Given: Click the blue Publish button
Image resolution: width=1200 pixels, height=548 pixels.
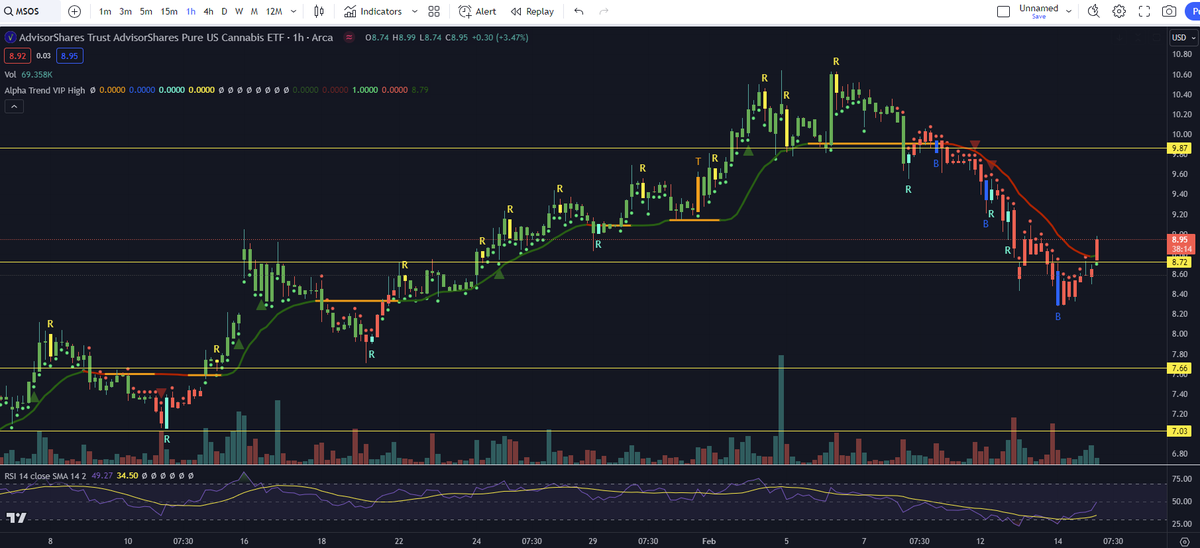Looking at the screenshot, I should [1193, 11].
